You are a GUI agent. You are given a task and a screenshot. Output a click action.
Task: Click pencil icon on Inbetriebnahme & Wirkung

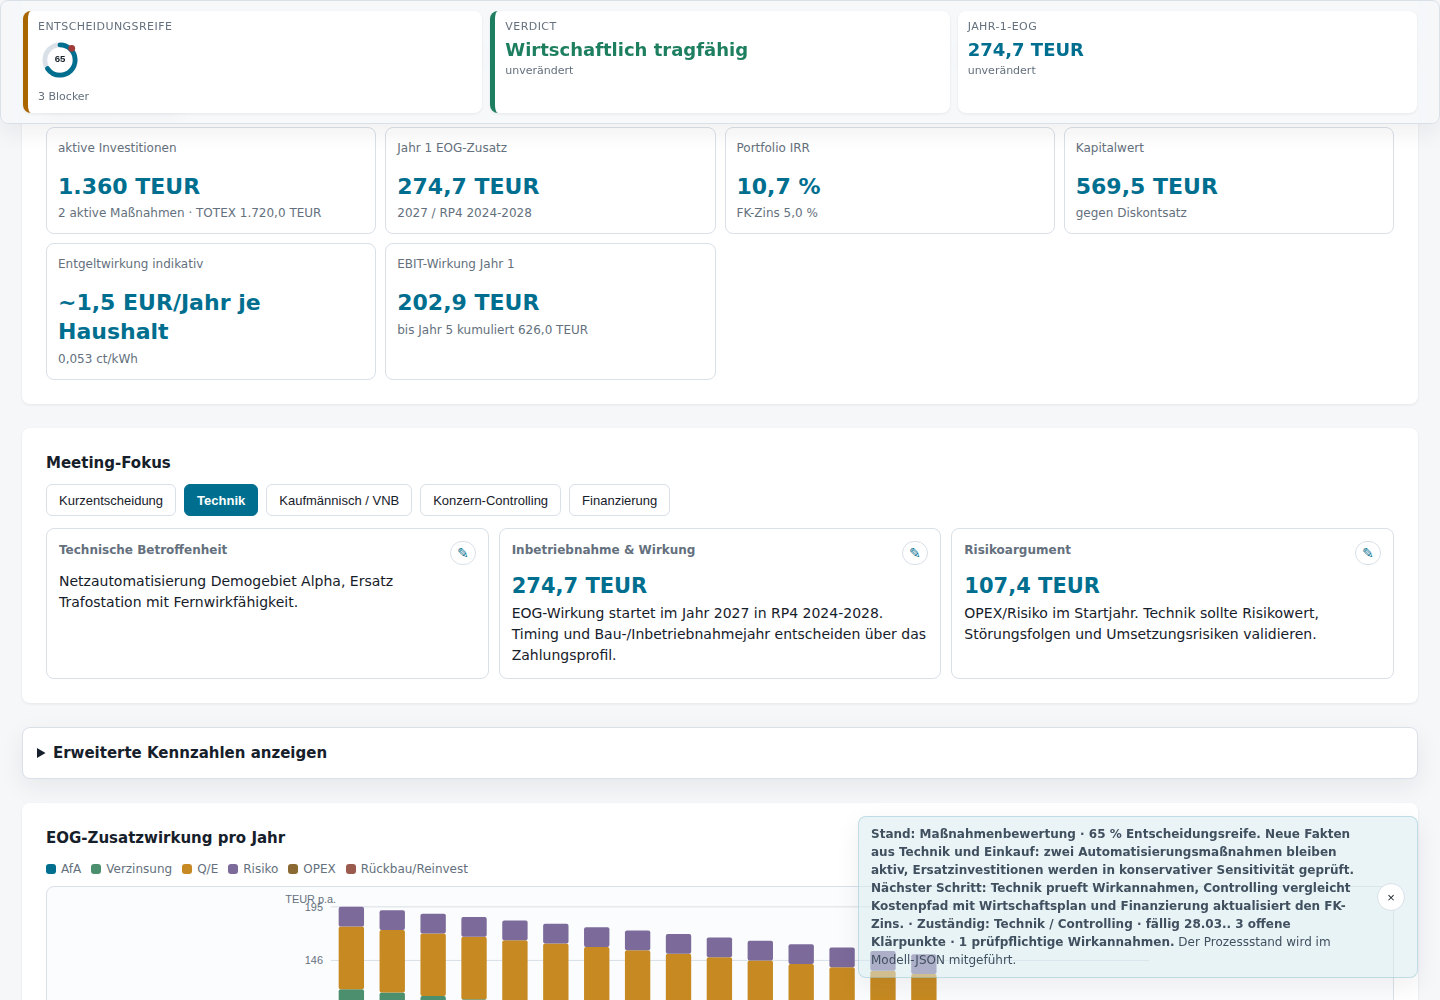click(915, 553)
